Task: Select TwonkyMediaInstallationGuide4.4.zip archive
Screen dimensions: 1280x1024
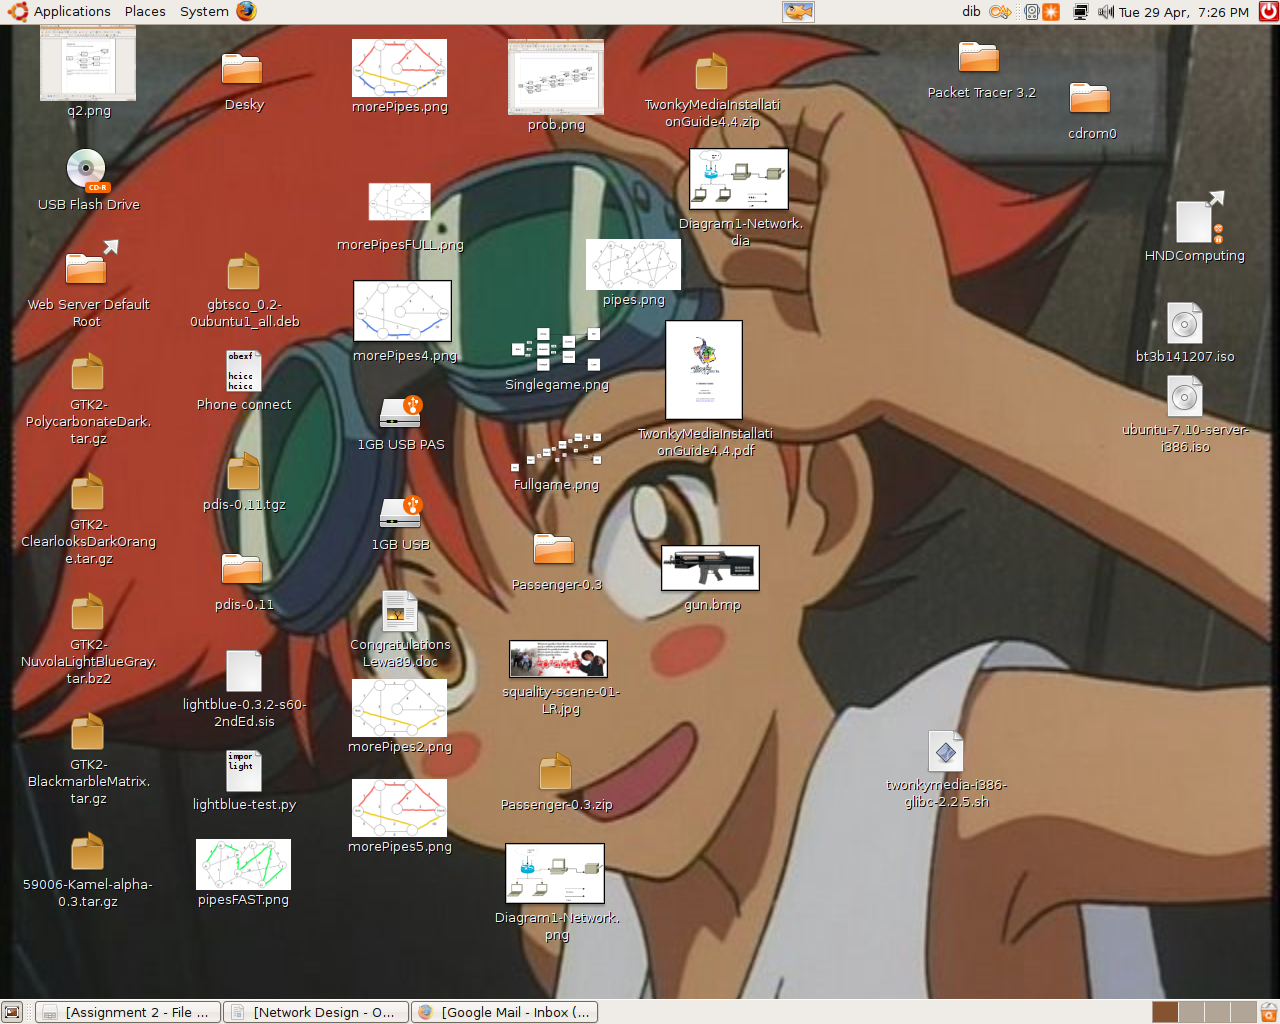Action: tap(711, 72)
